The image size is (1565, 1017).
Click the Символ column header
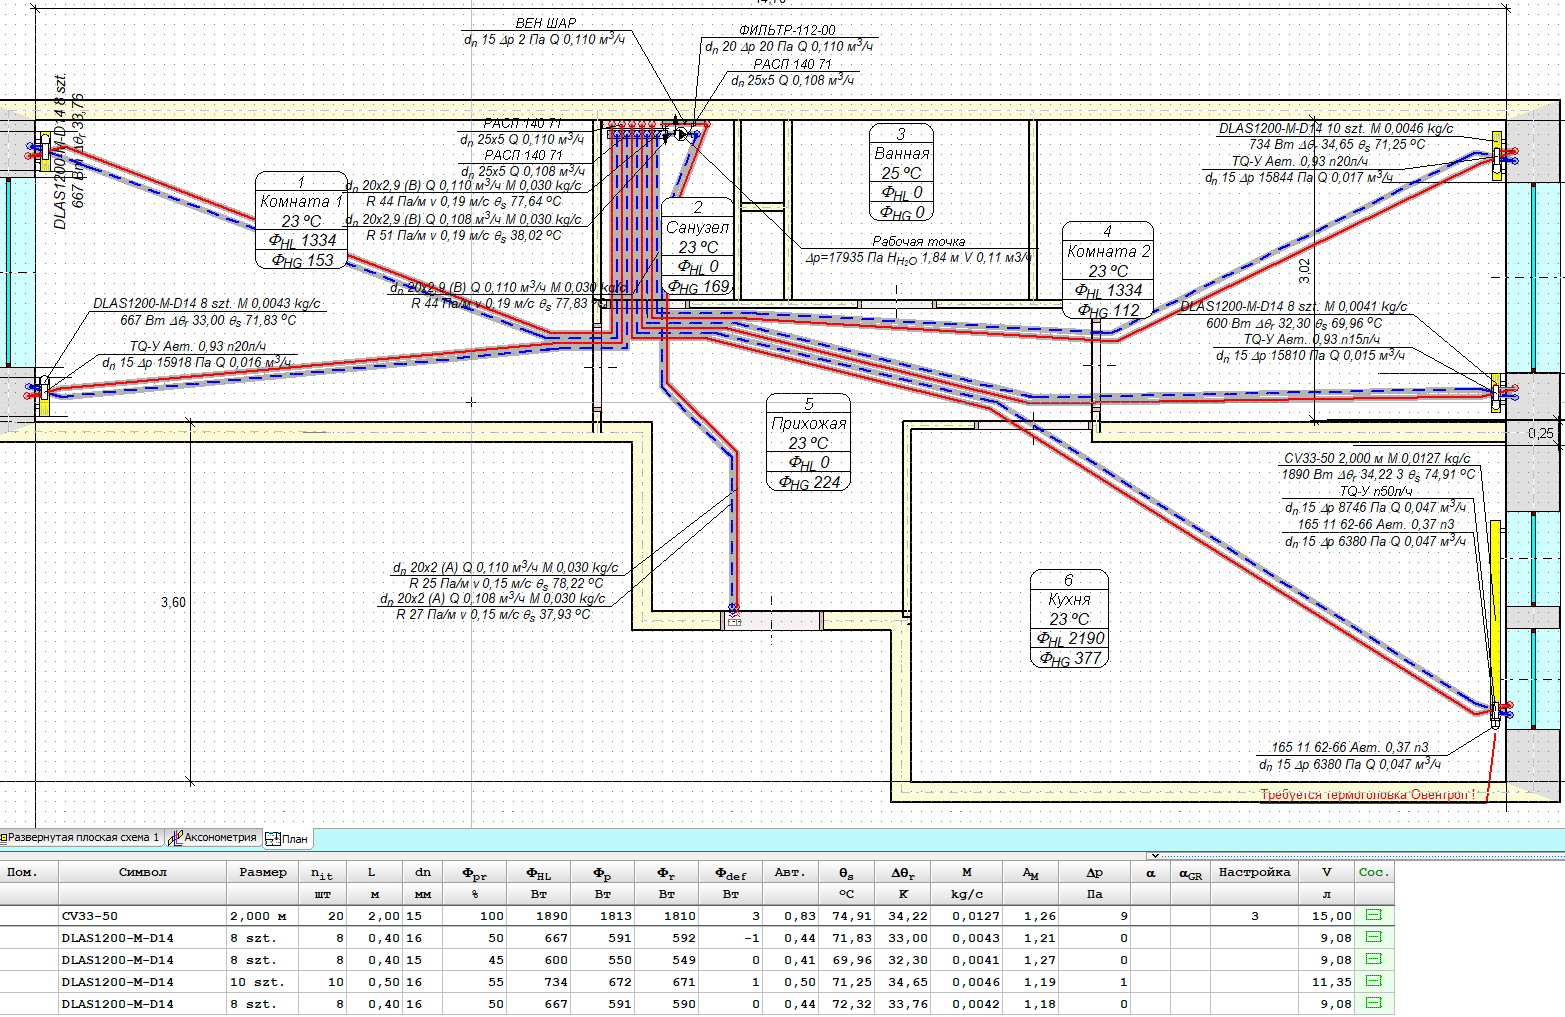pos(142,872)
